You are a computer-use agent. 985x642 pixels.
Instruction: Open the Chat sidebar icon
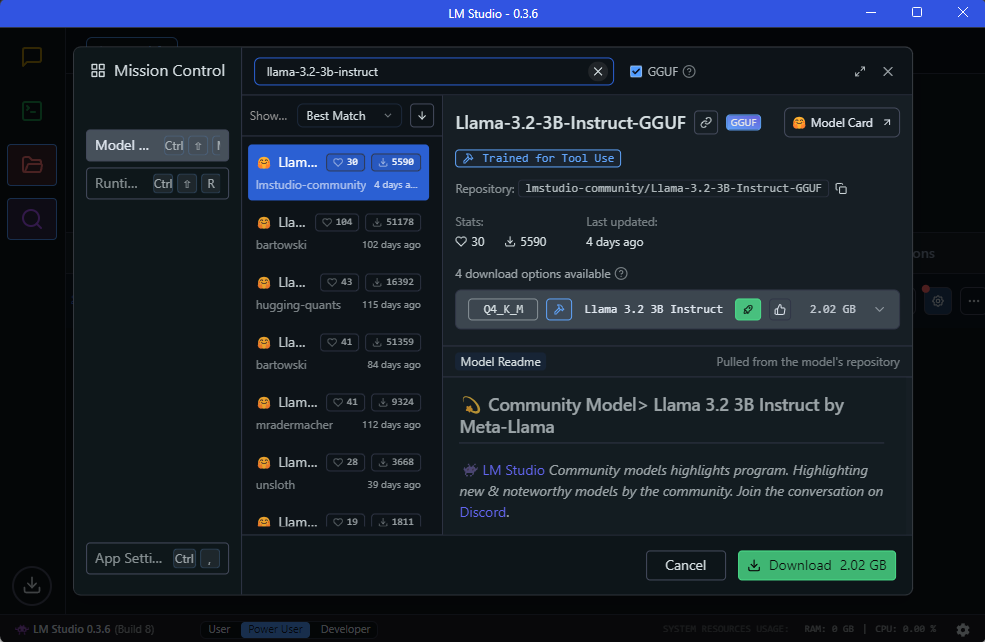[x=32, y=57]
